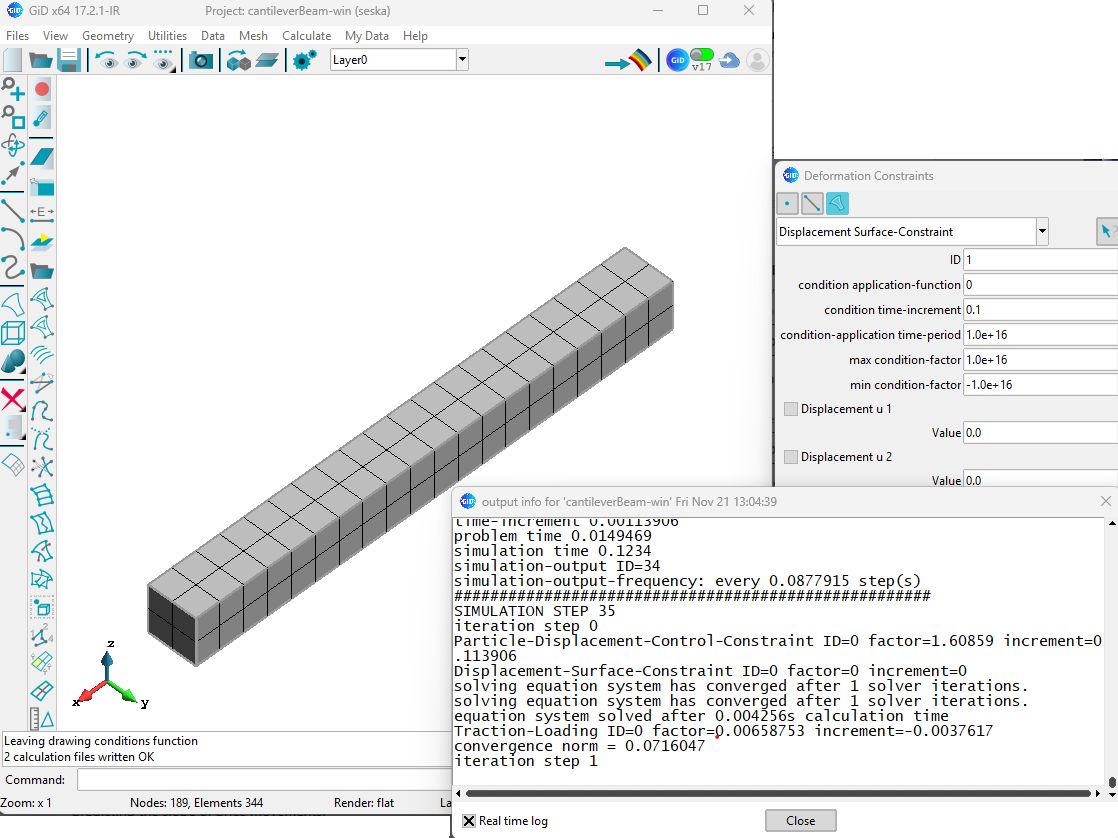Image resolution: width=1118 pixels, height=838 pixels.
Task: Open the Help menu
Action: point(415,36)
